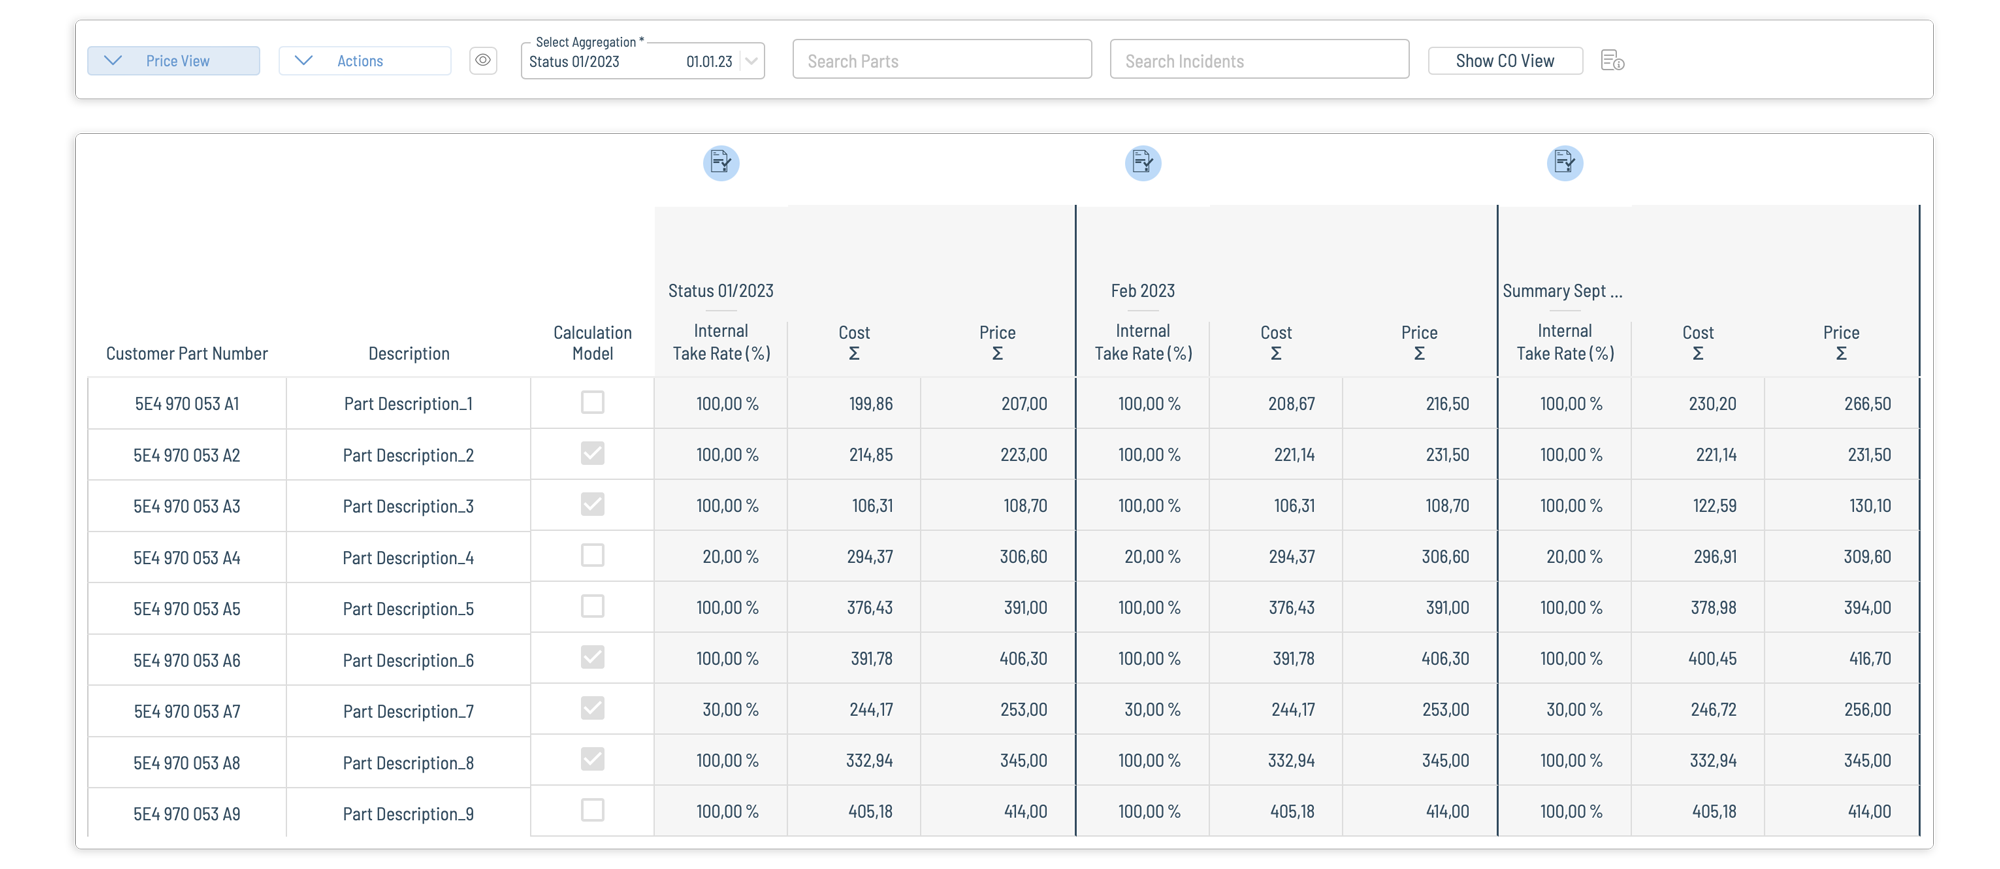Image resolution: width=2000 pixels, height=869 pixels.
Task: Click cost value 378,98
Action: point(1714,608)
